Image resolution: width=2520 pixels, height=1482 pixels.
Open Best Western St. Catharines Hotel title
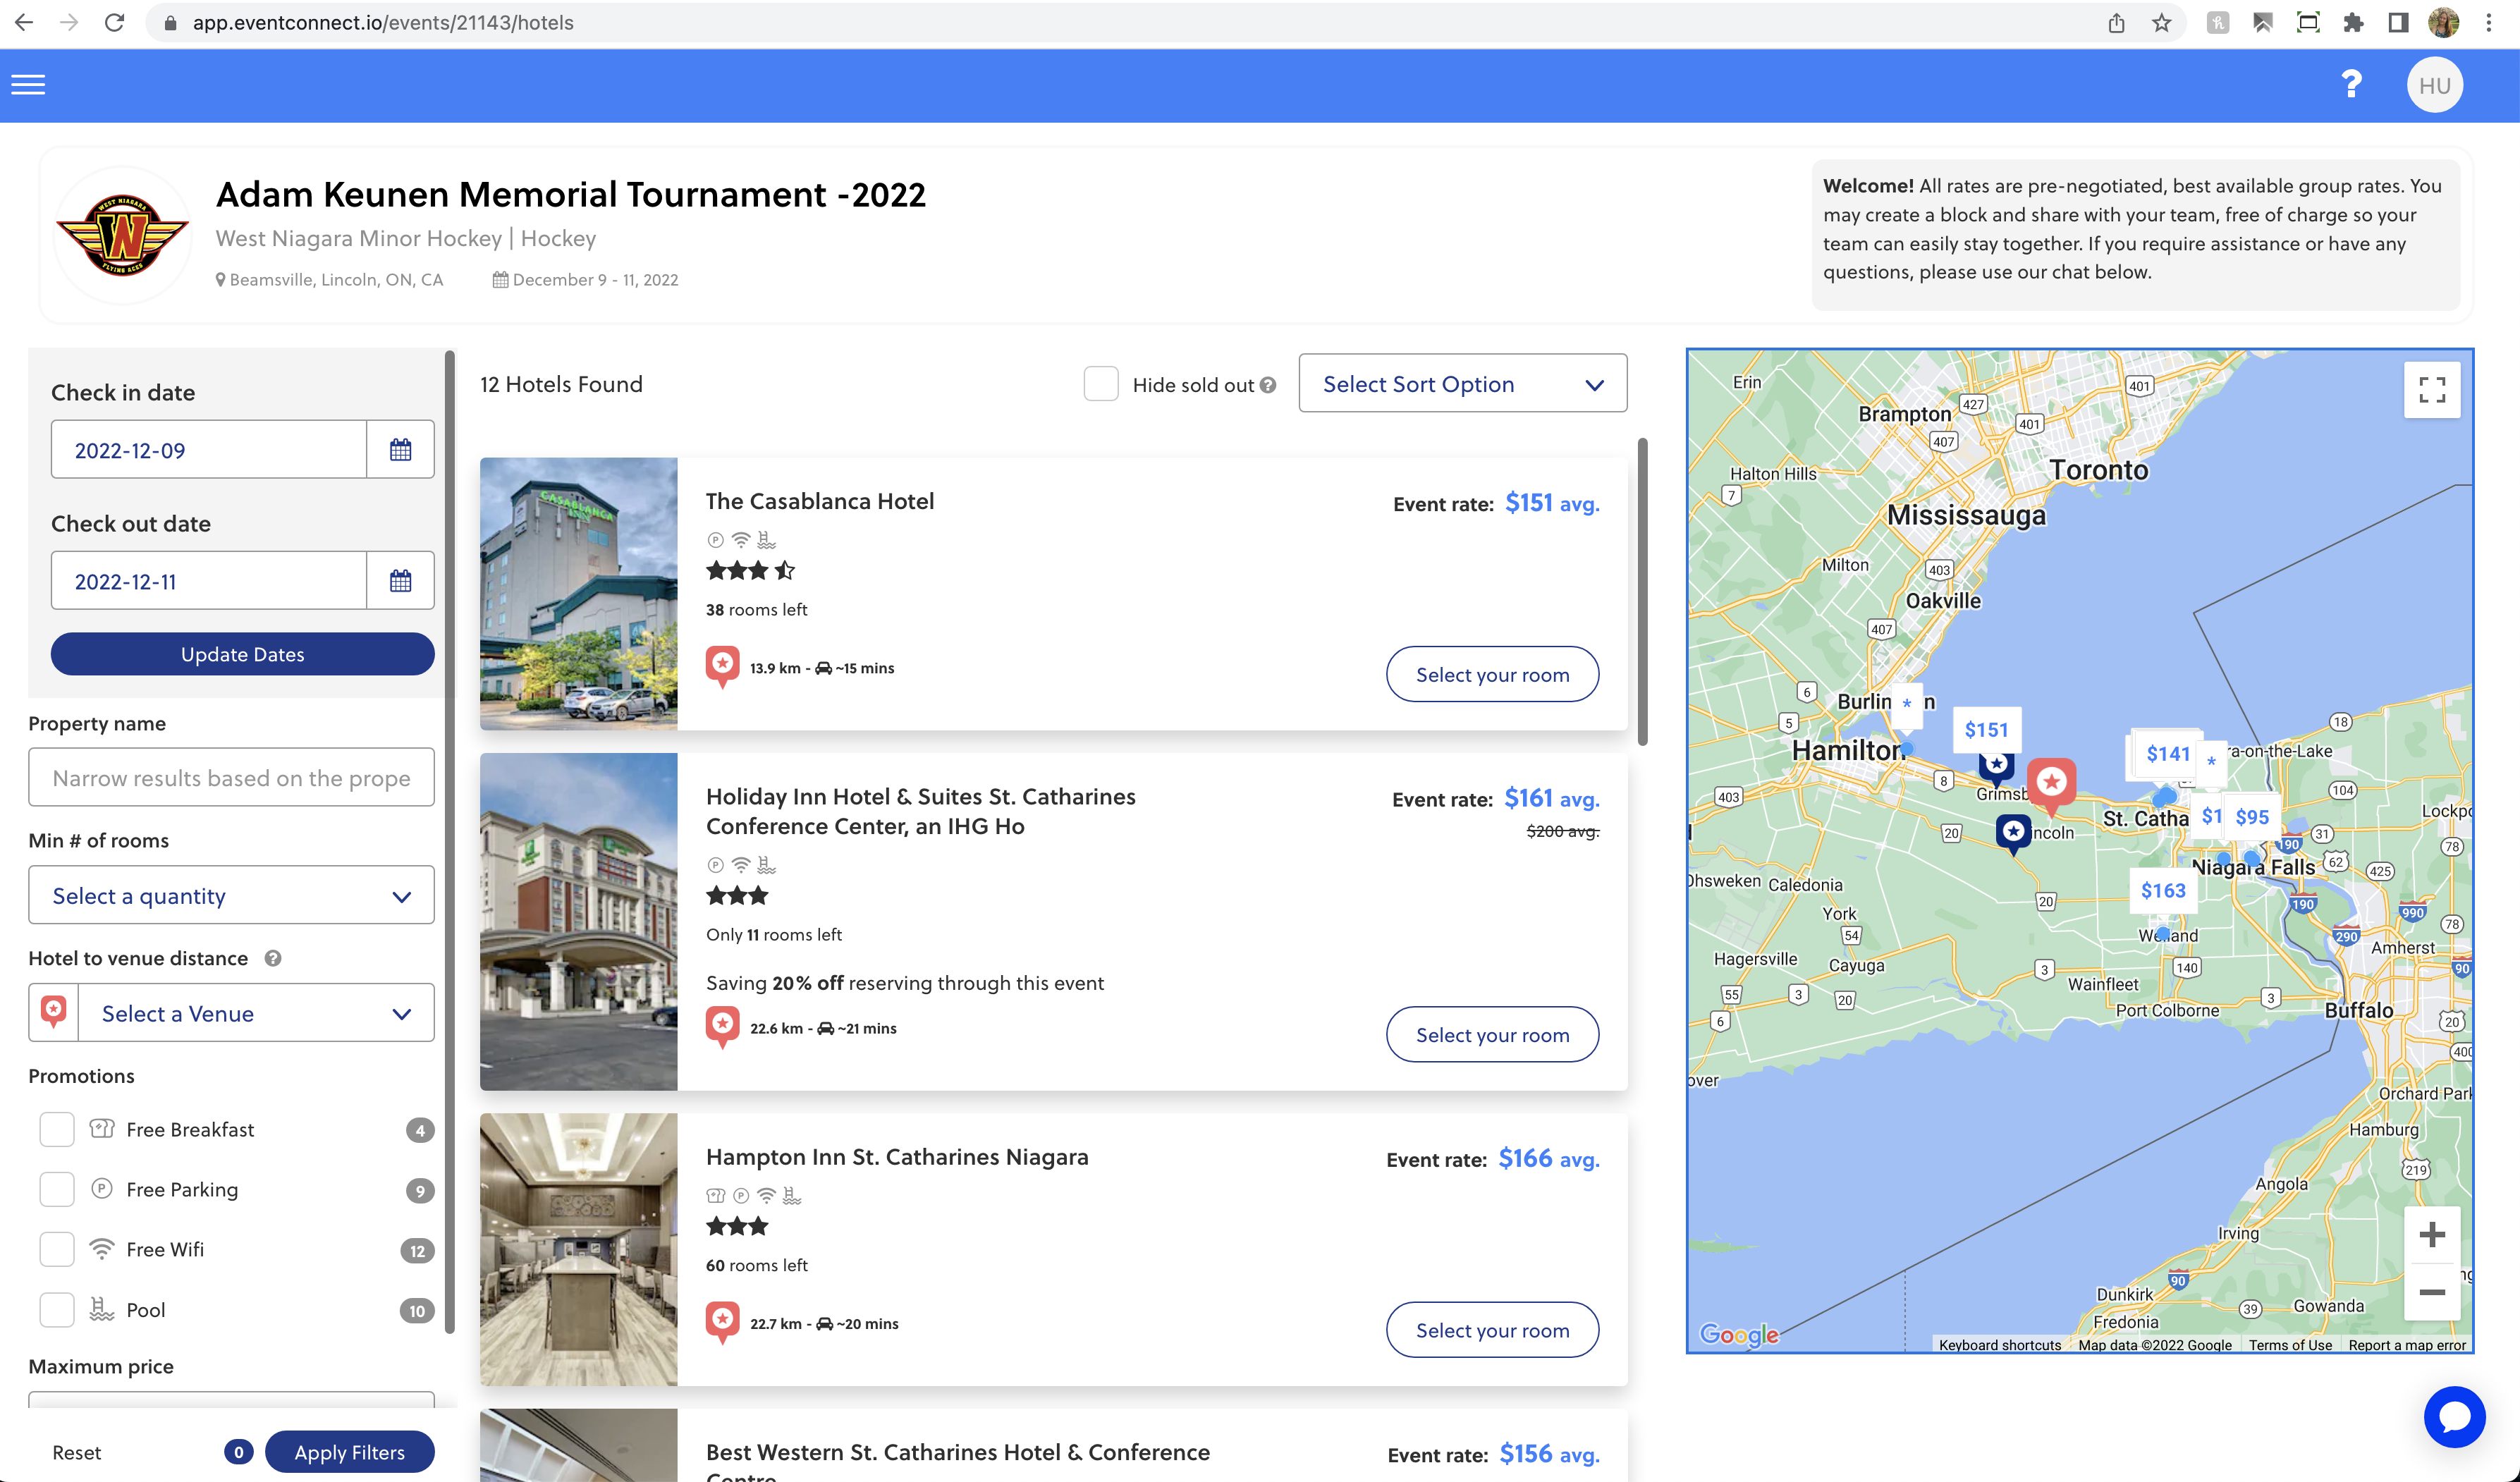point(958,1460)
